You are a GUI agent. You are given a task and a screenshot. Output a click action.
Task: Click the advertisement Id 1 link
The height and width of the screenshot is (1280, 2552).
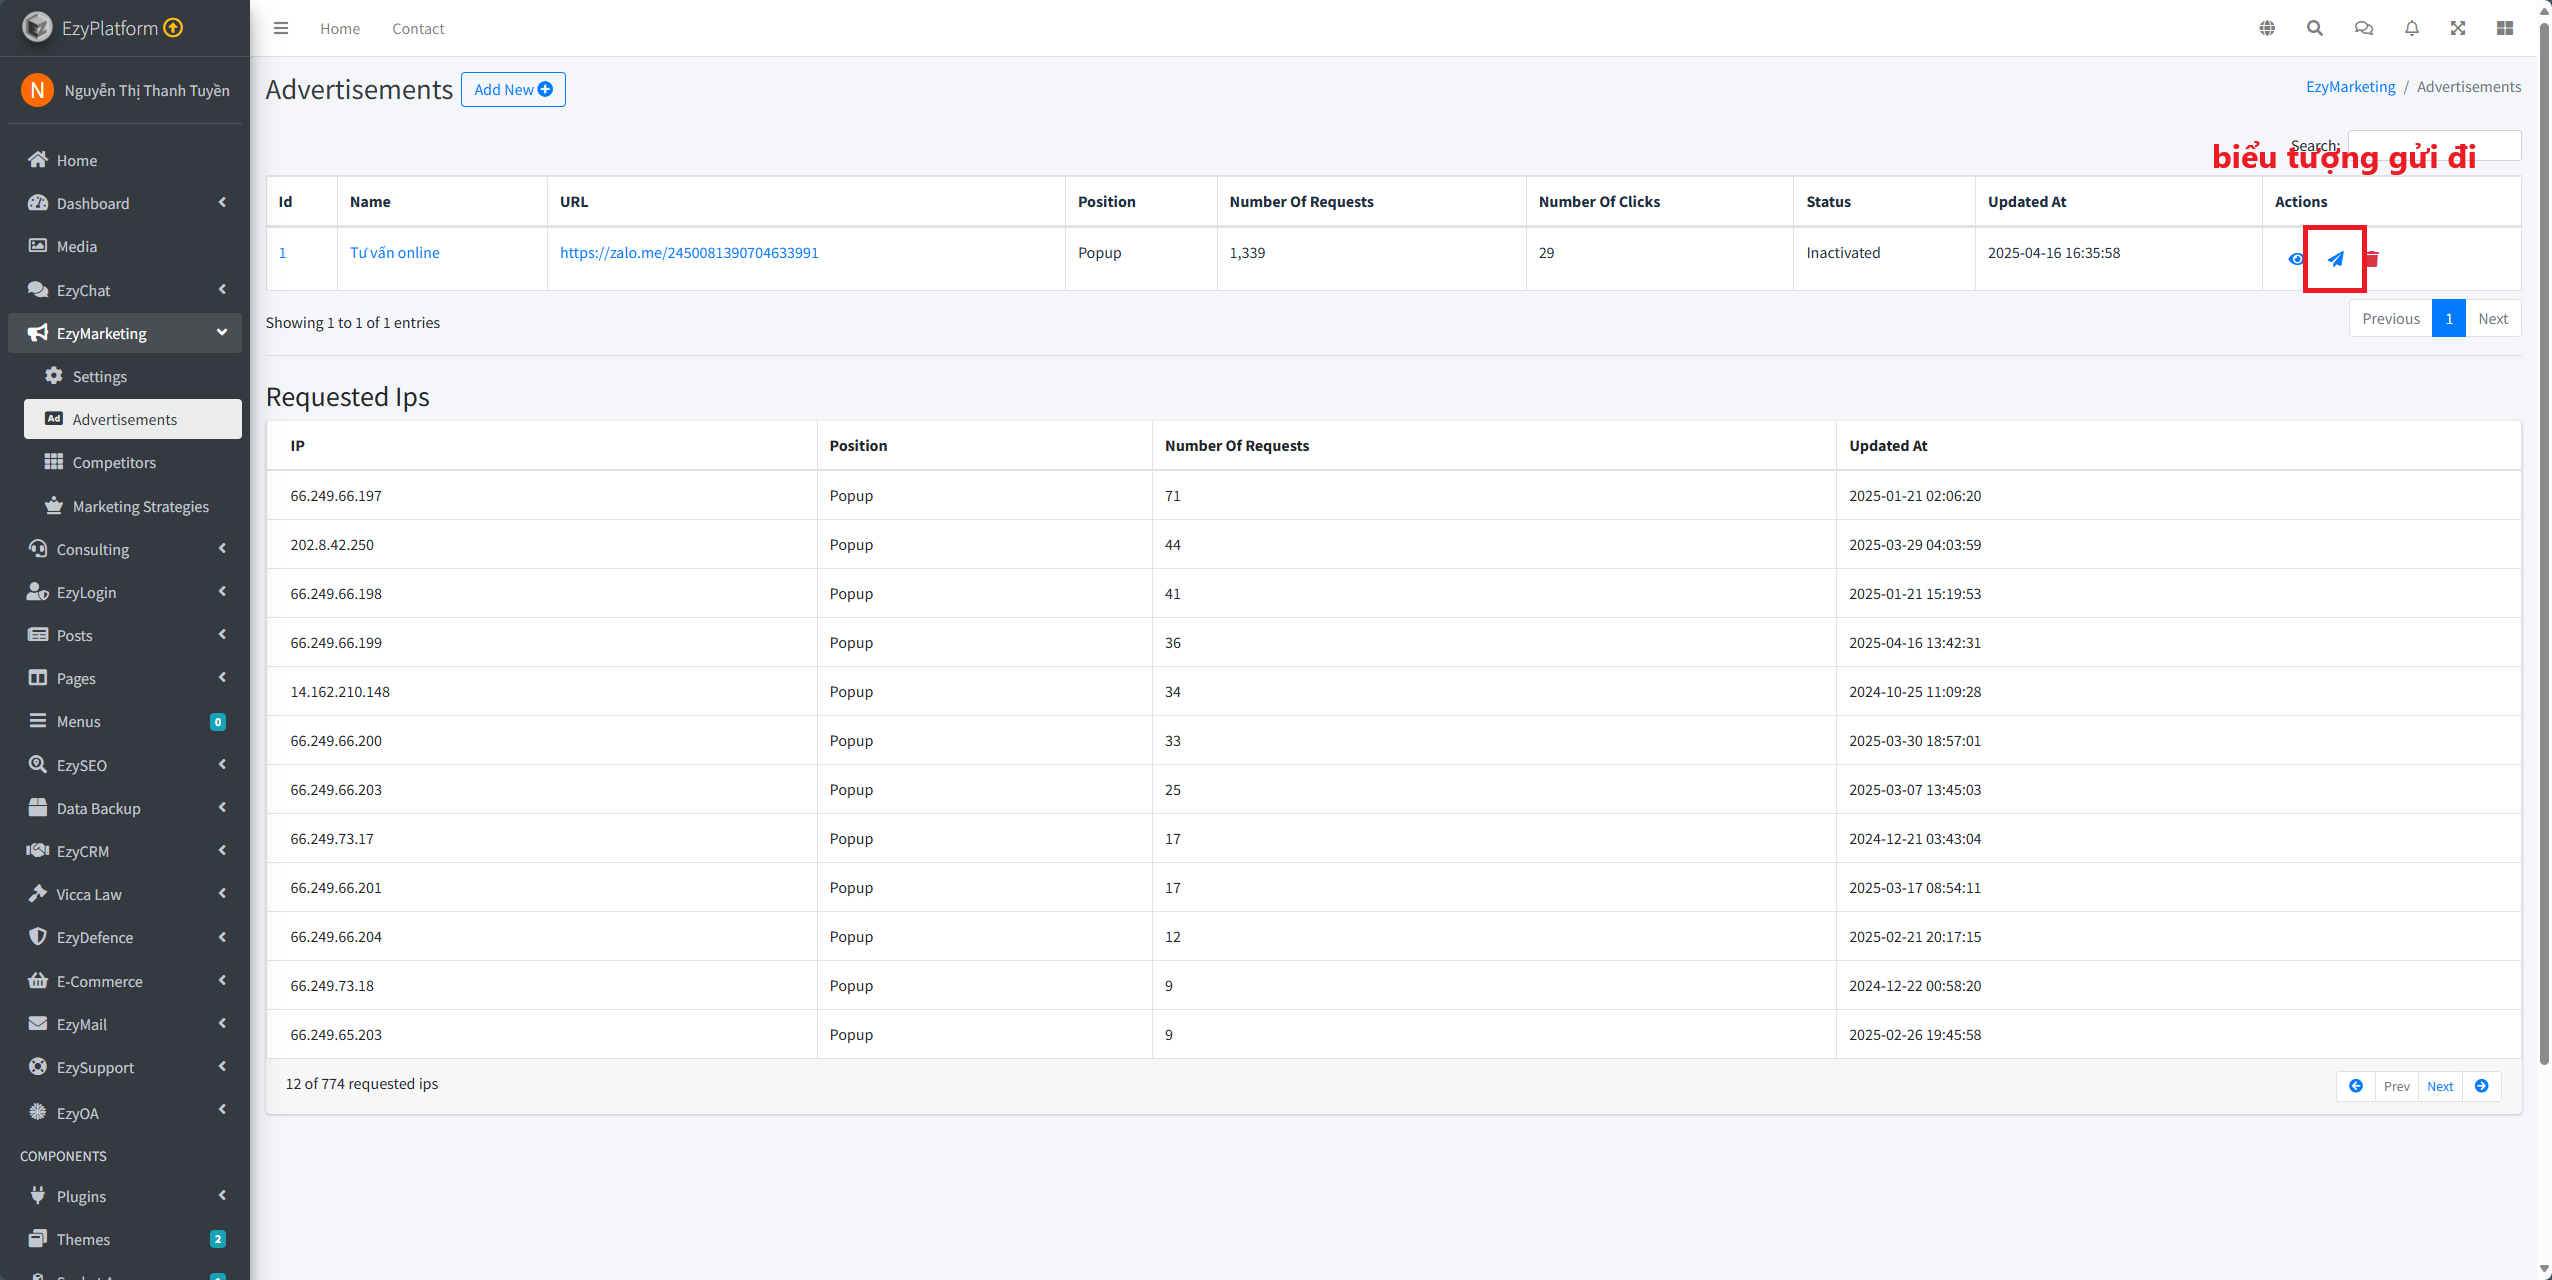click(x=283, y=252)
